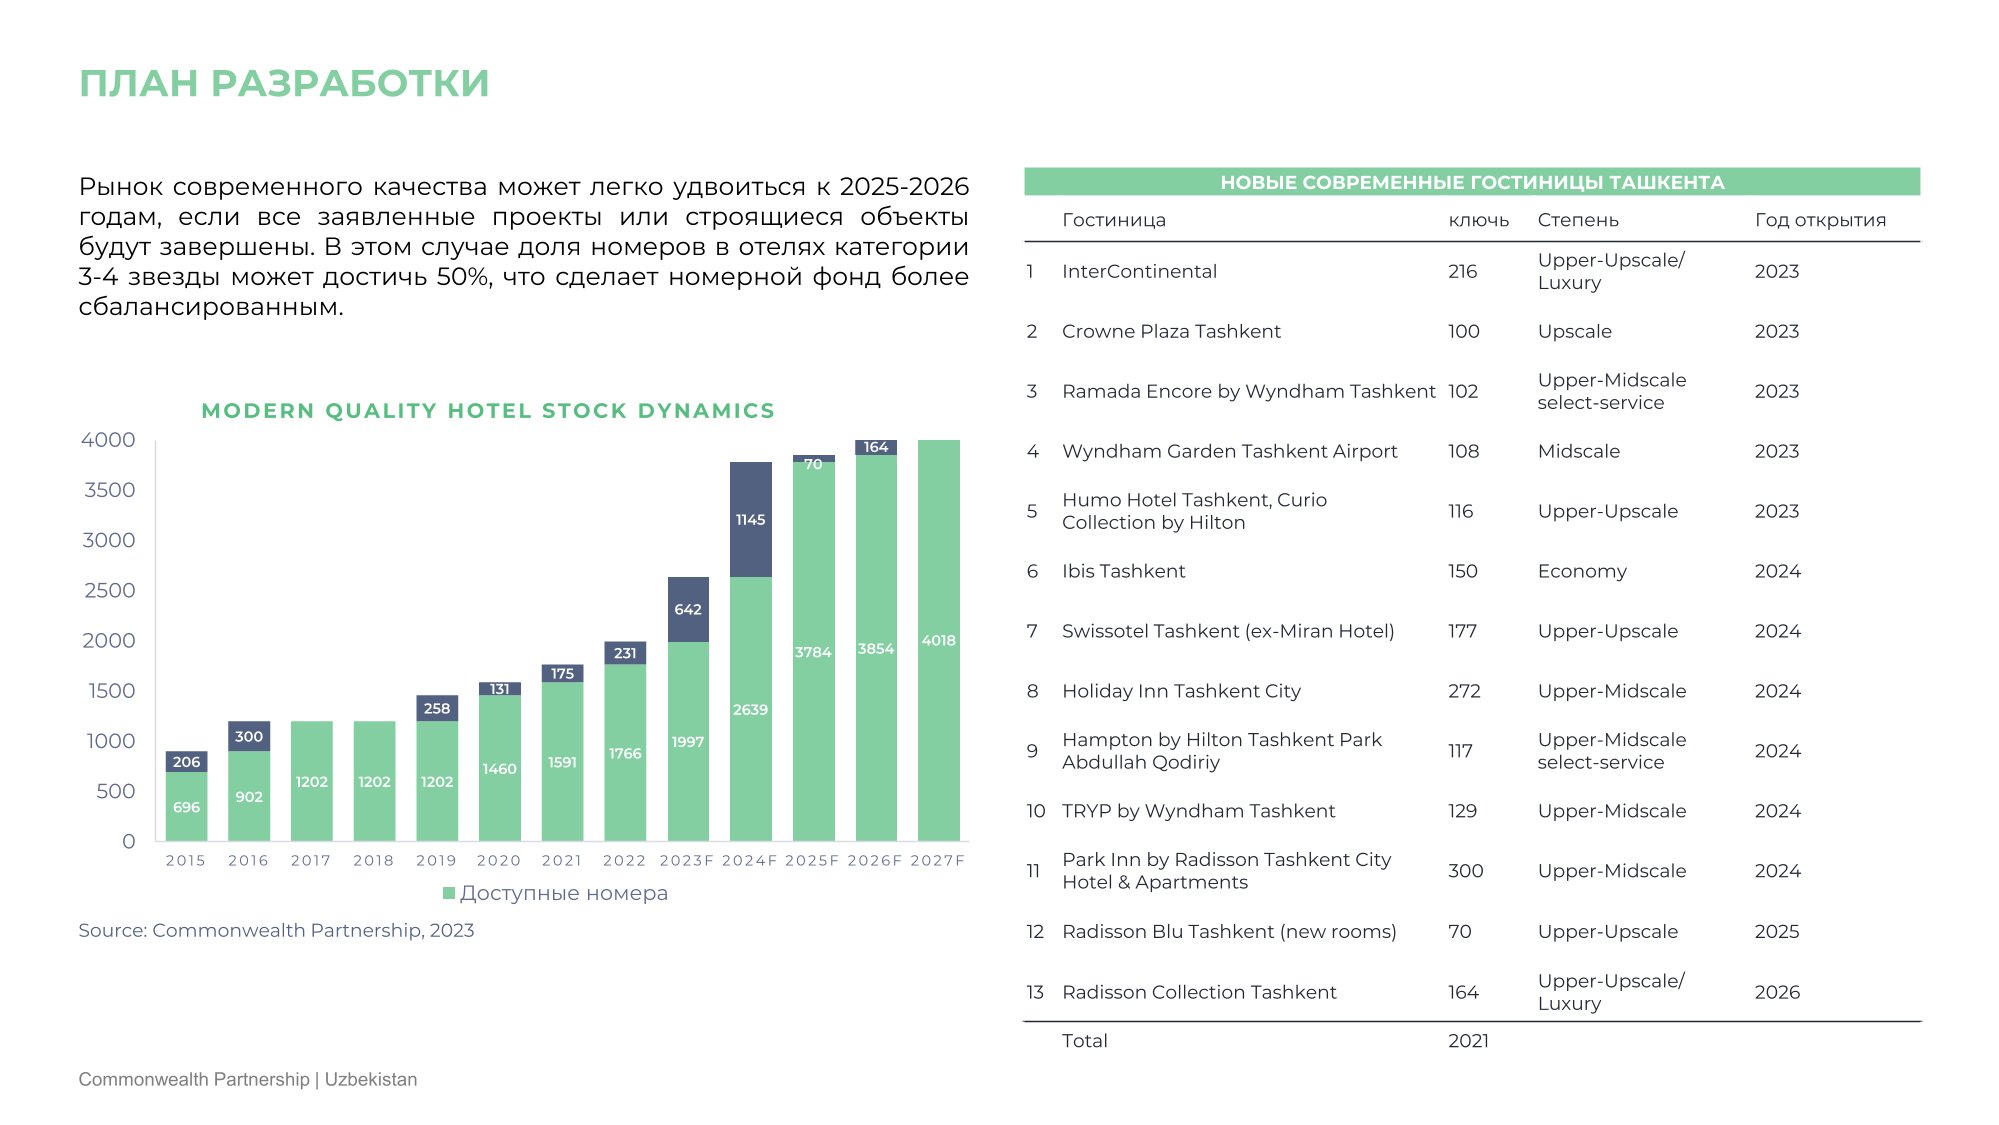This screenshot has width=1999, height=1125.
Task: Click the Год открытия column header
Action: 1821,220
